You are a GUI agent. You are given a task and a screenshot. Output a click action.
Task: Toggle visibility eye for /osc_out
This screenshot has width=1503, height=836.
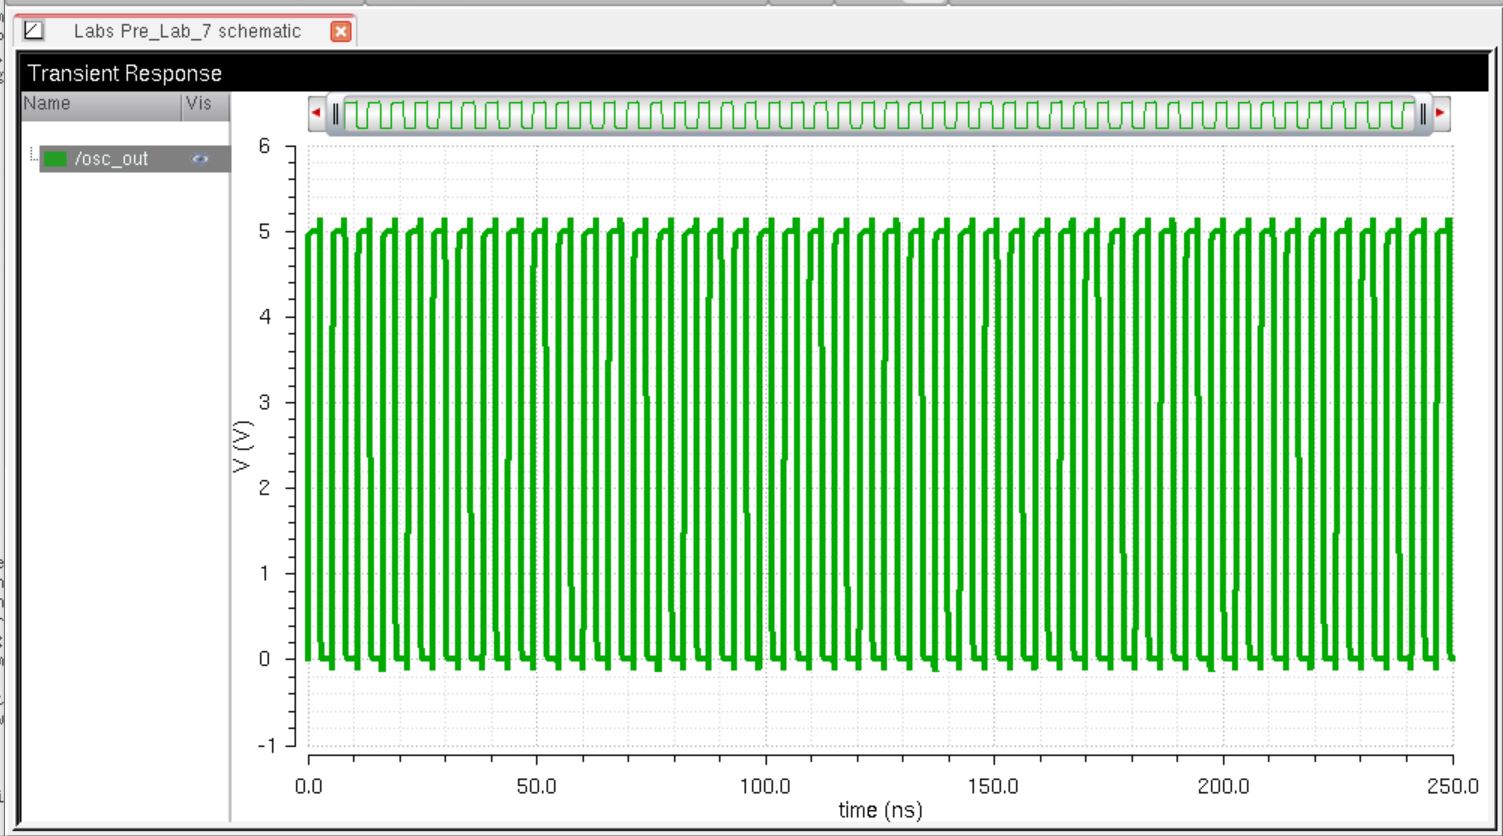pyautogui.click(x=200, y=159)
